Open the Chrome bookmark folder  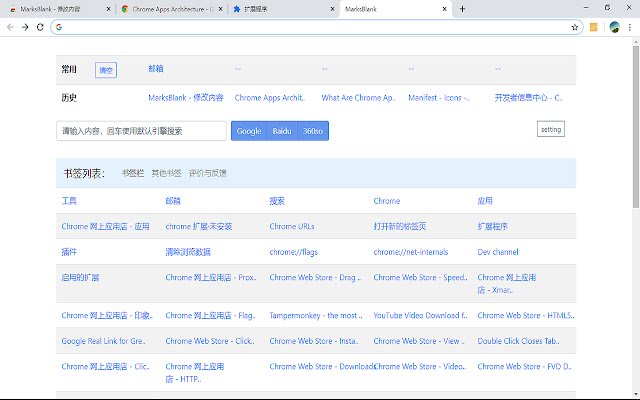[x=387, y=201]
